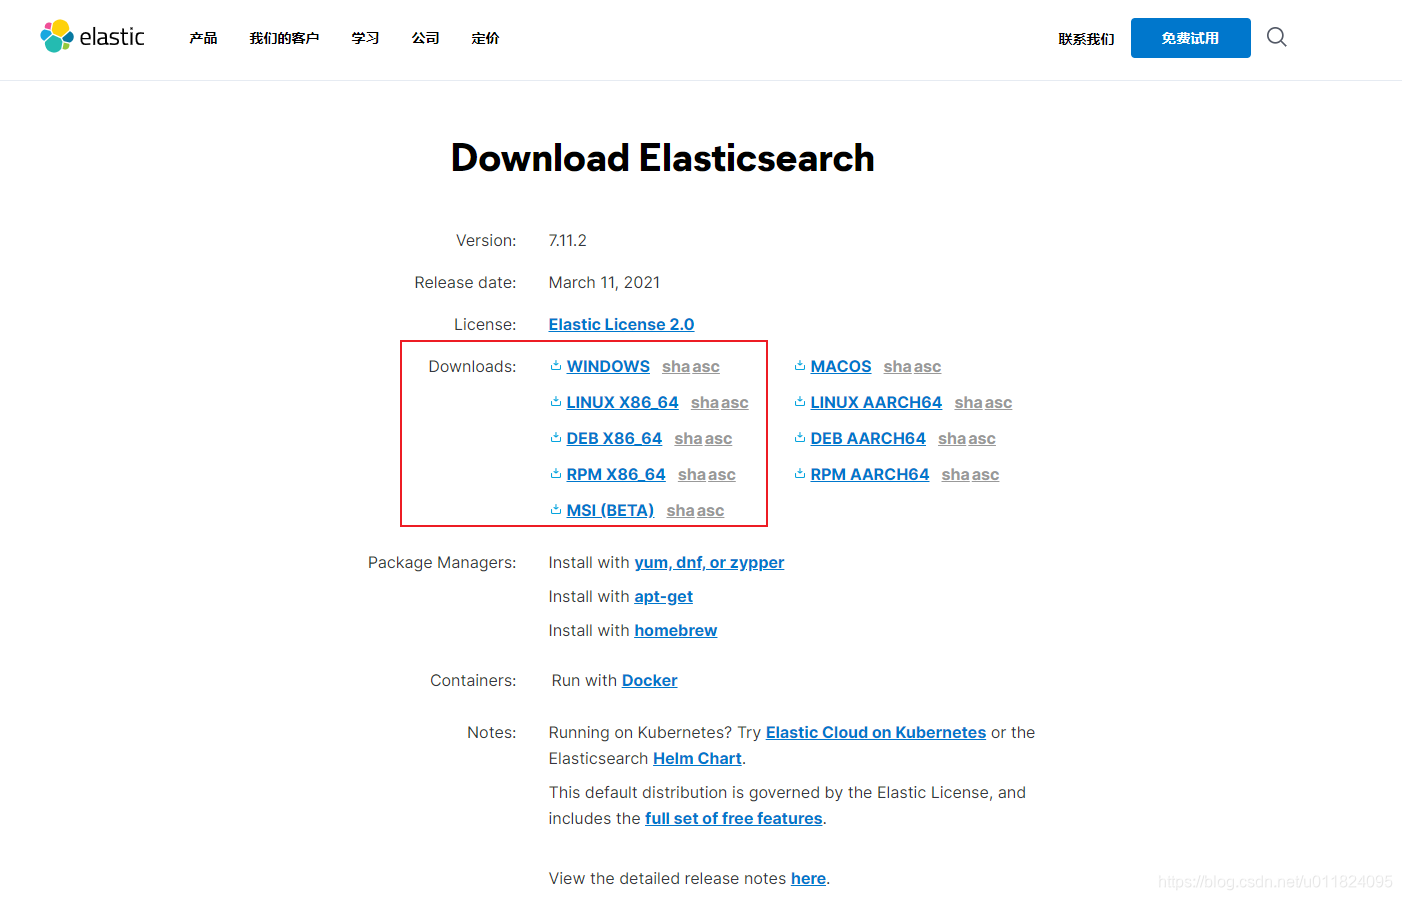Download the RPM X86_64 package
This screenshot has width=1402, height=900.
[616, 474]
